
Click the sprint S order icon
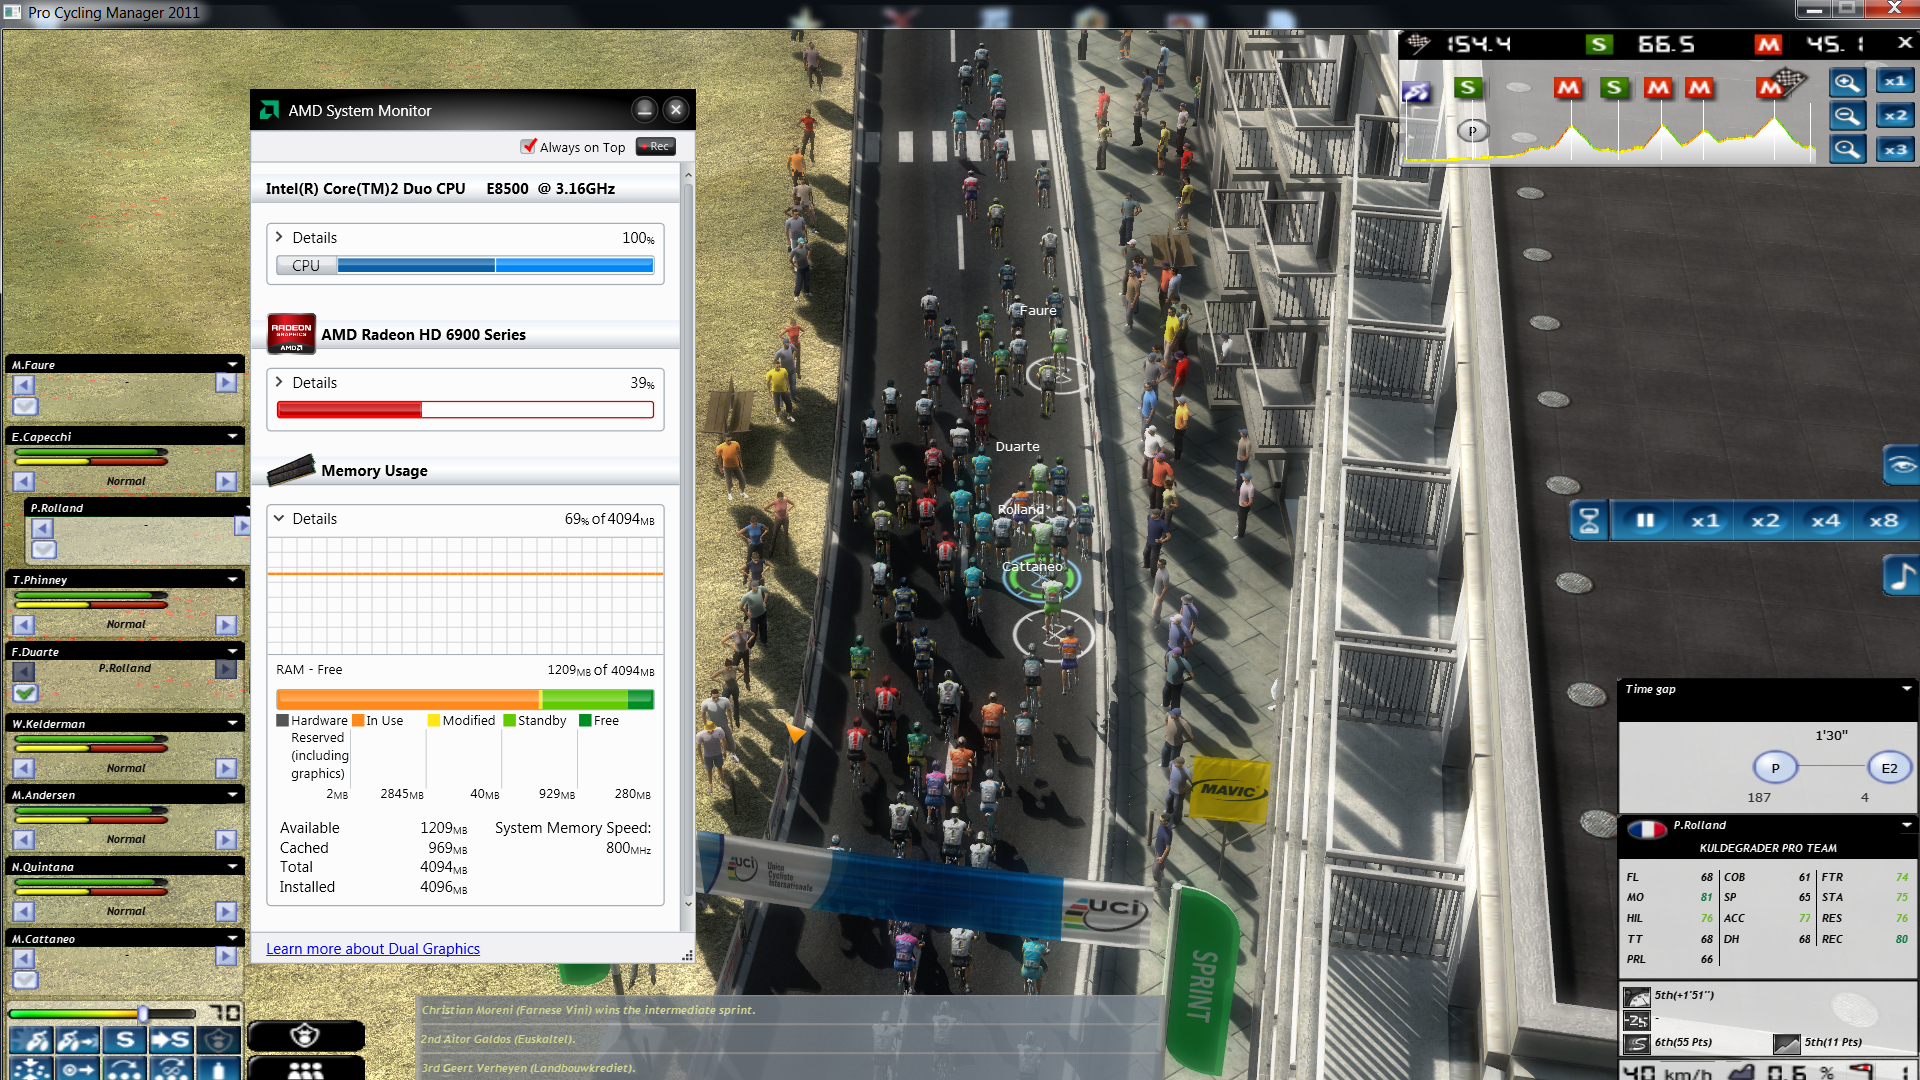(125, 1040)
